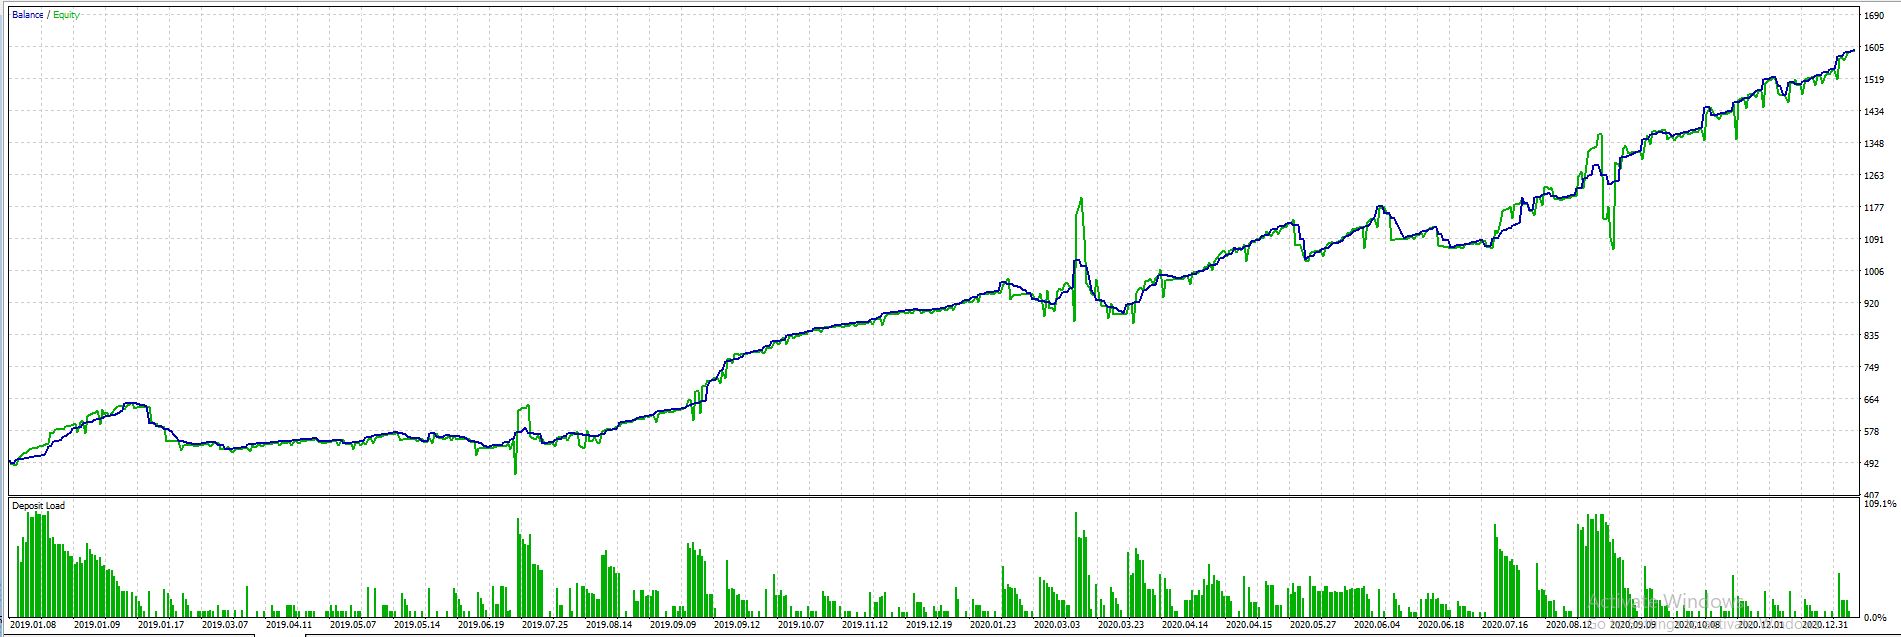
Task: Click the 2019.11.12 date label
Action: (864, 625)
